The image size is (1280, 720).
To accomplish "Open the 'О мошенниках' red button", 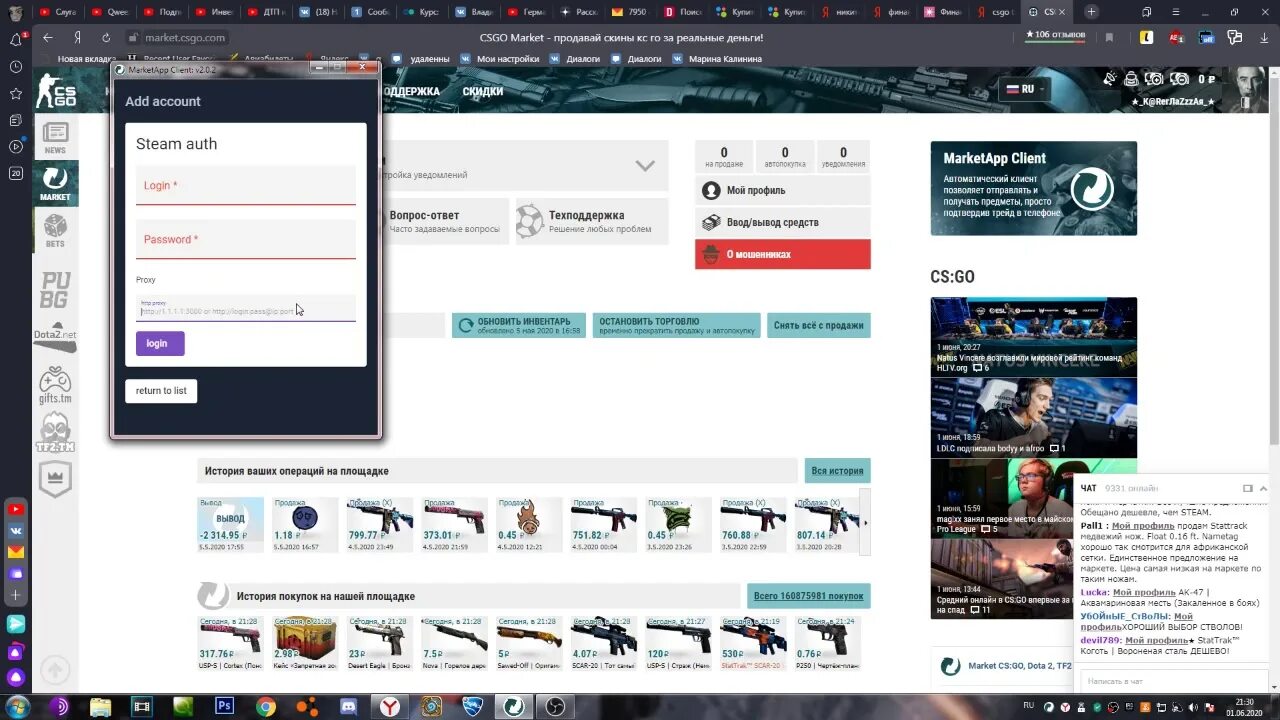I will pos(783,254).
